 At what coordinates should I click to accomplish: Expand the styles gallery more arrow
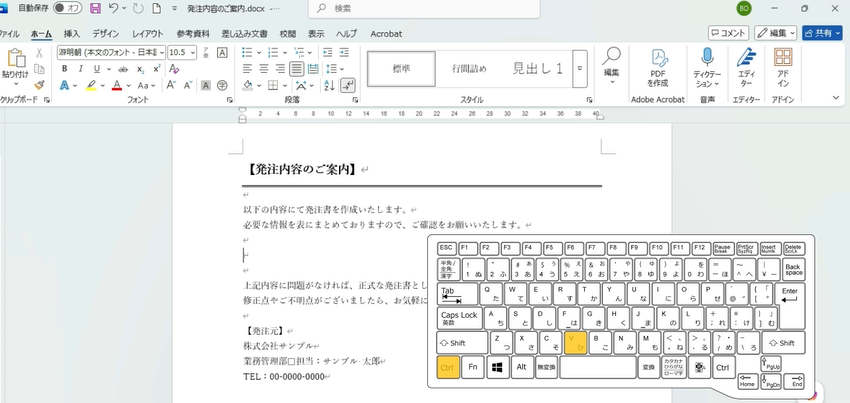pos(579,68)
